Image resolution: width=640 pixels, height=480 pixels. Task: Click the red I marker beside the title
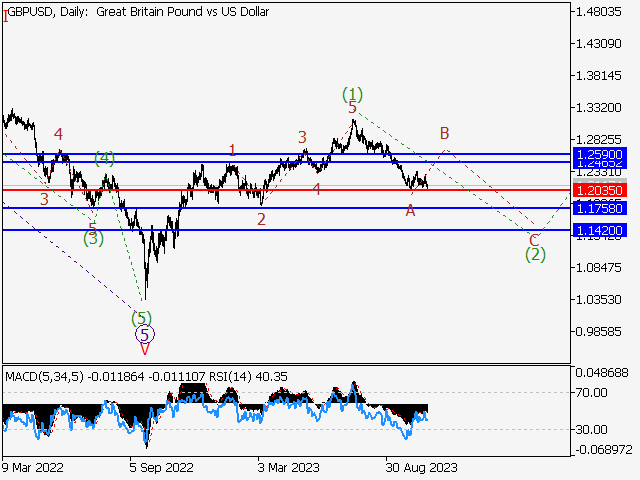coord(5,17)
